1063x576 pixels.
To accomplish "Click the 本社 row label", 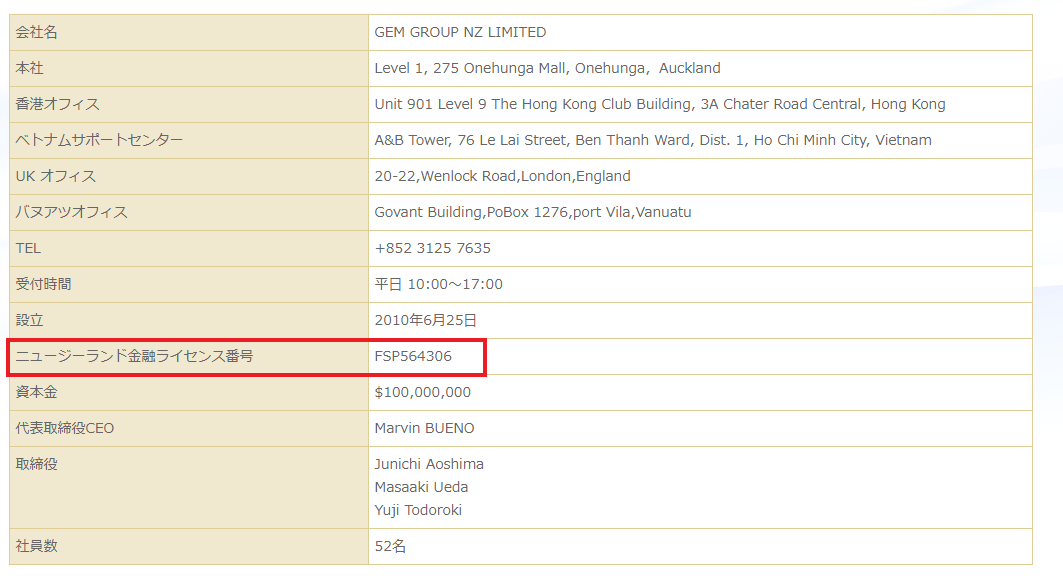I will click(29, 68).
